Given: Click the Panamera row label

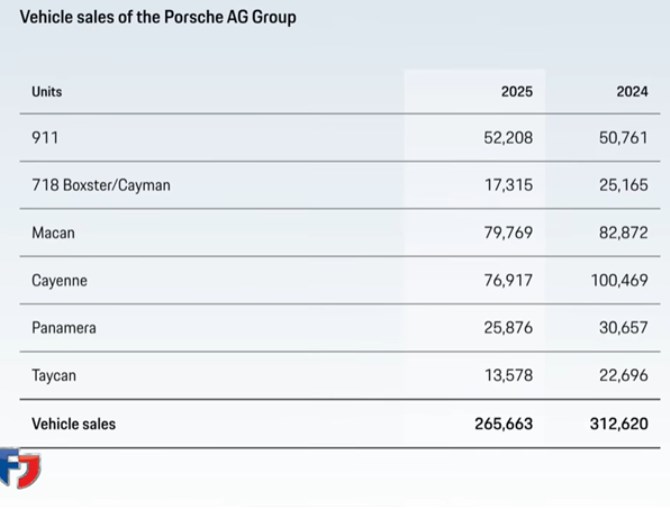Looking at the screenshot, I should (x=64, y=327).
